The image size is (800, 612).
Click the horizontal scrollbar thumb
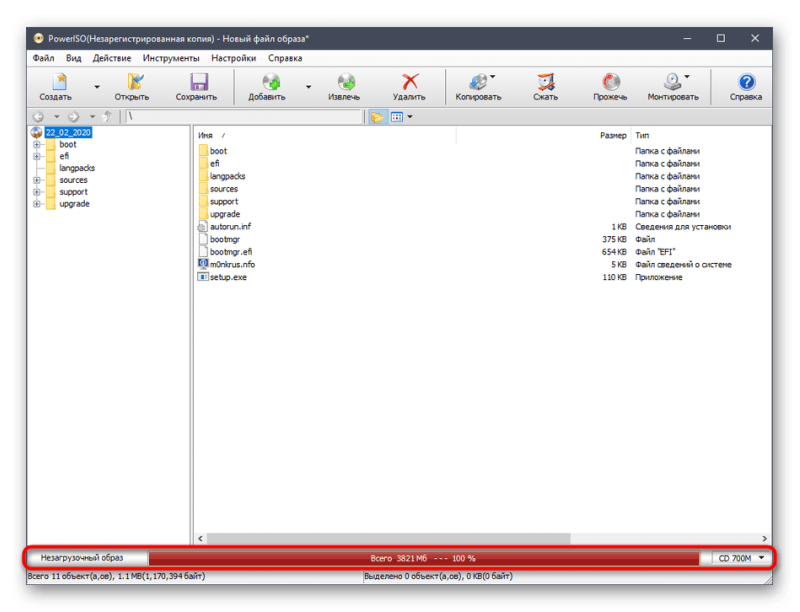click(388, 539)
